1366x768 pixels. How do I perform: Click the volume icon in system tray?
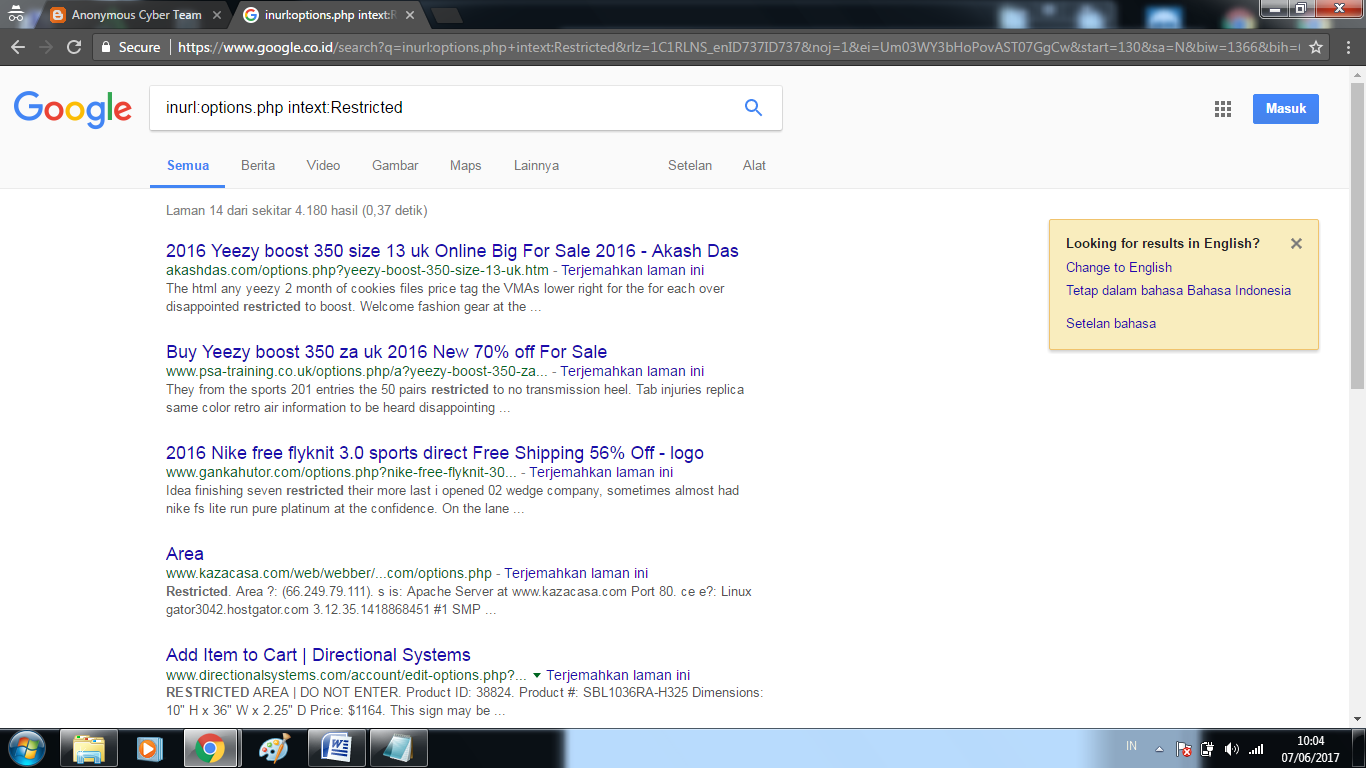(x=1231, y=749)
